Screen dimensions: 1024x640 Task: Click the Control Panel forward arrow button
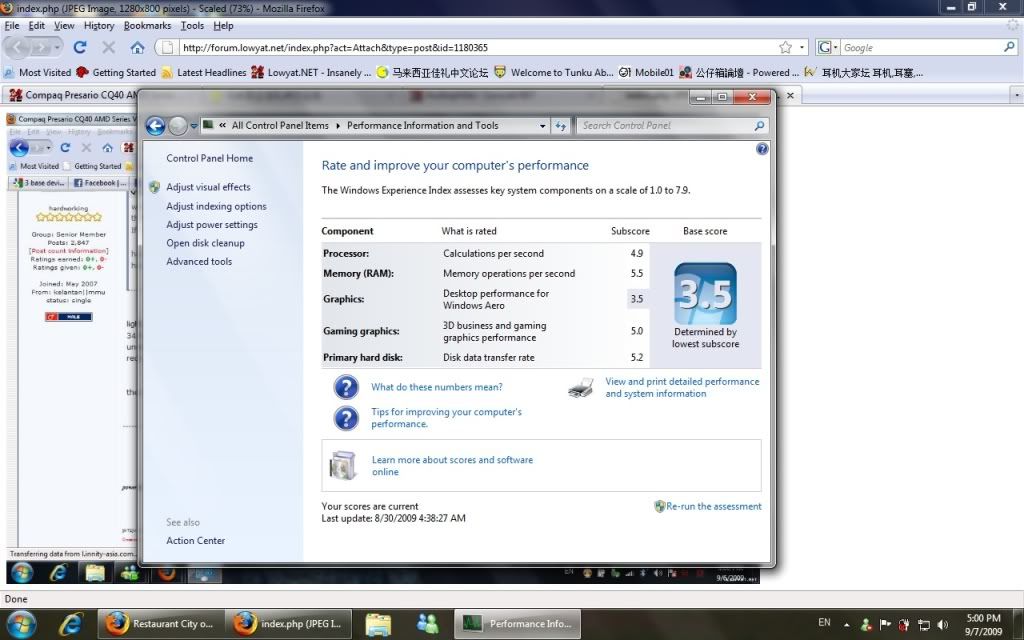(178, 125)
